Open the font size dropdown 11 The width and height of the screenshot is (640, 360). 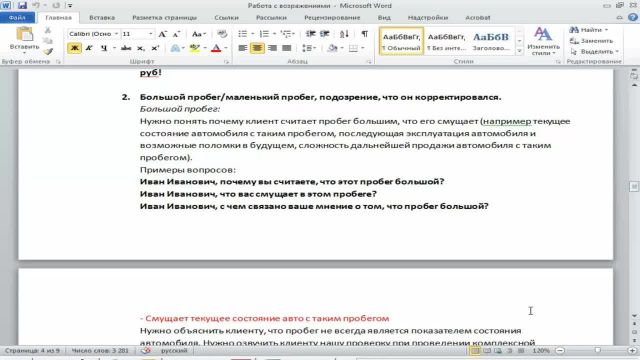[x=151, y=34]
